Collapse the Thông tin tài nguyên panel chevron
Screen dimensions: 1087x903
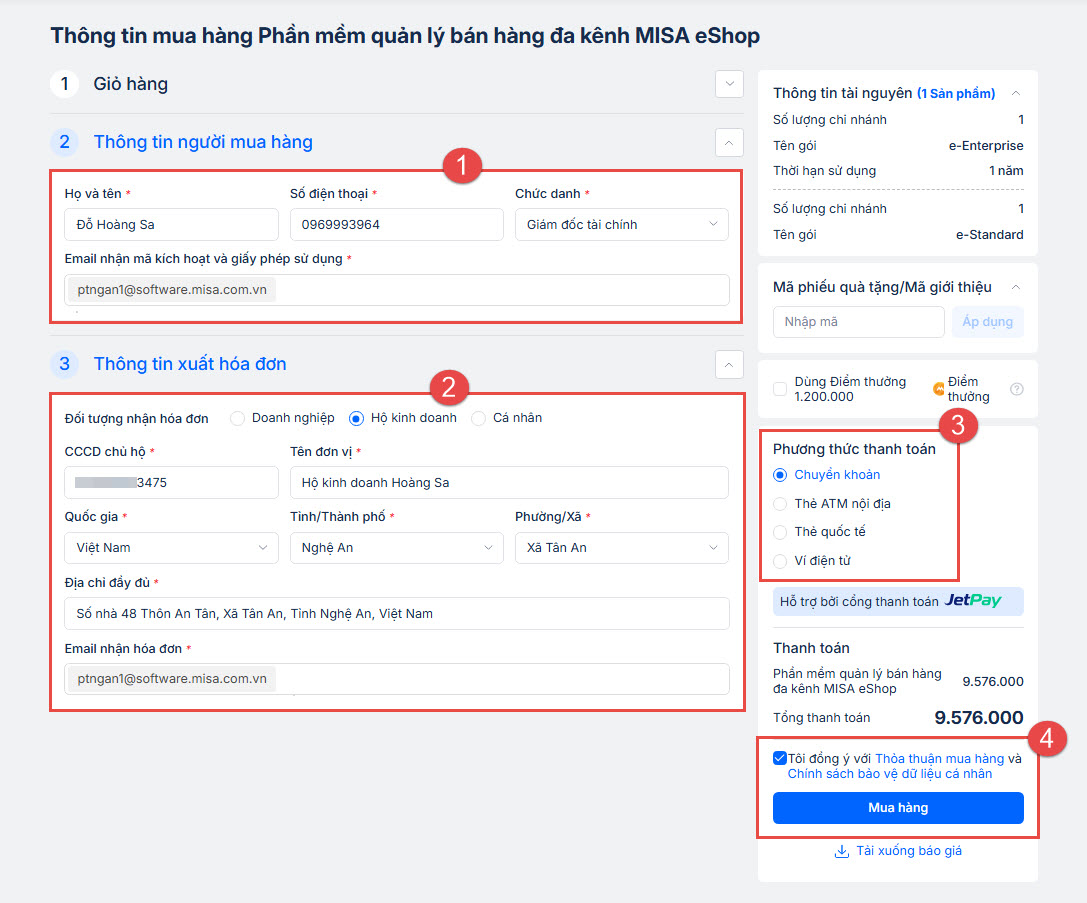1016,93
